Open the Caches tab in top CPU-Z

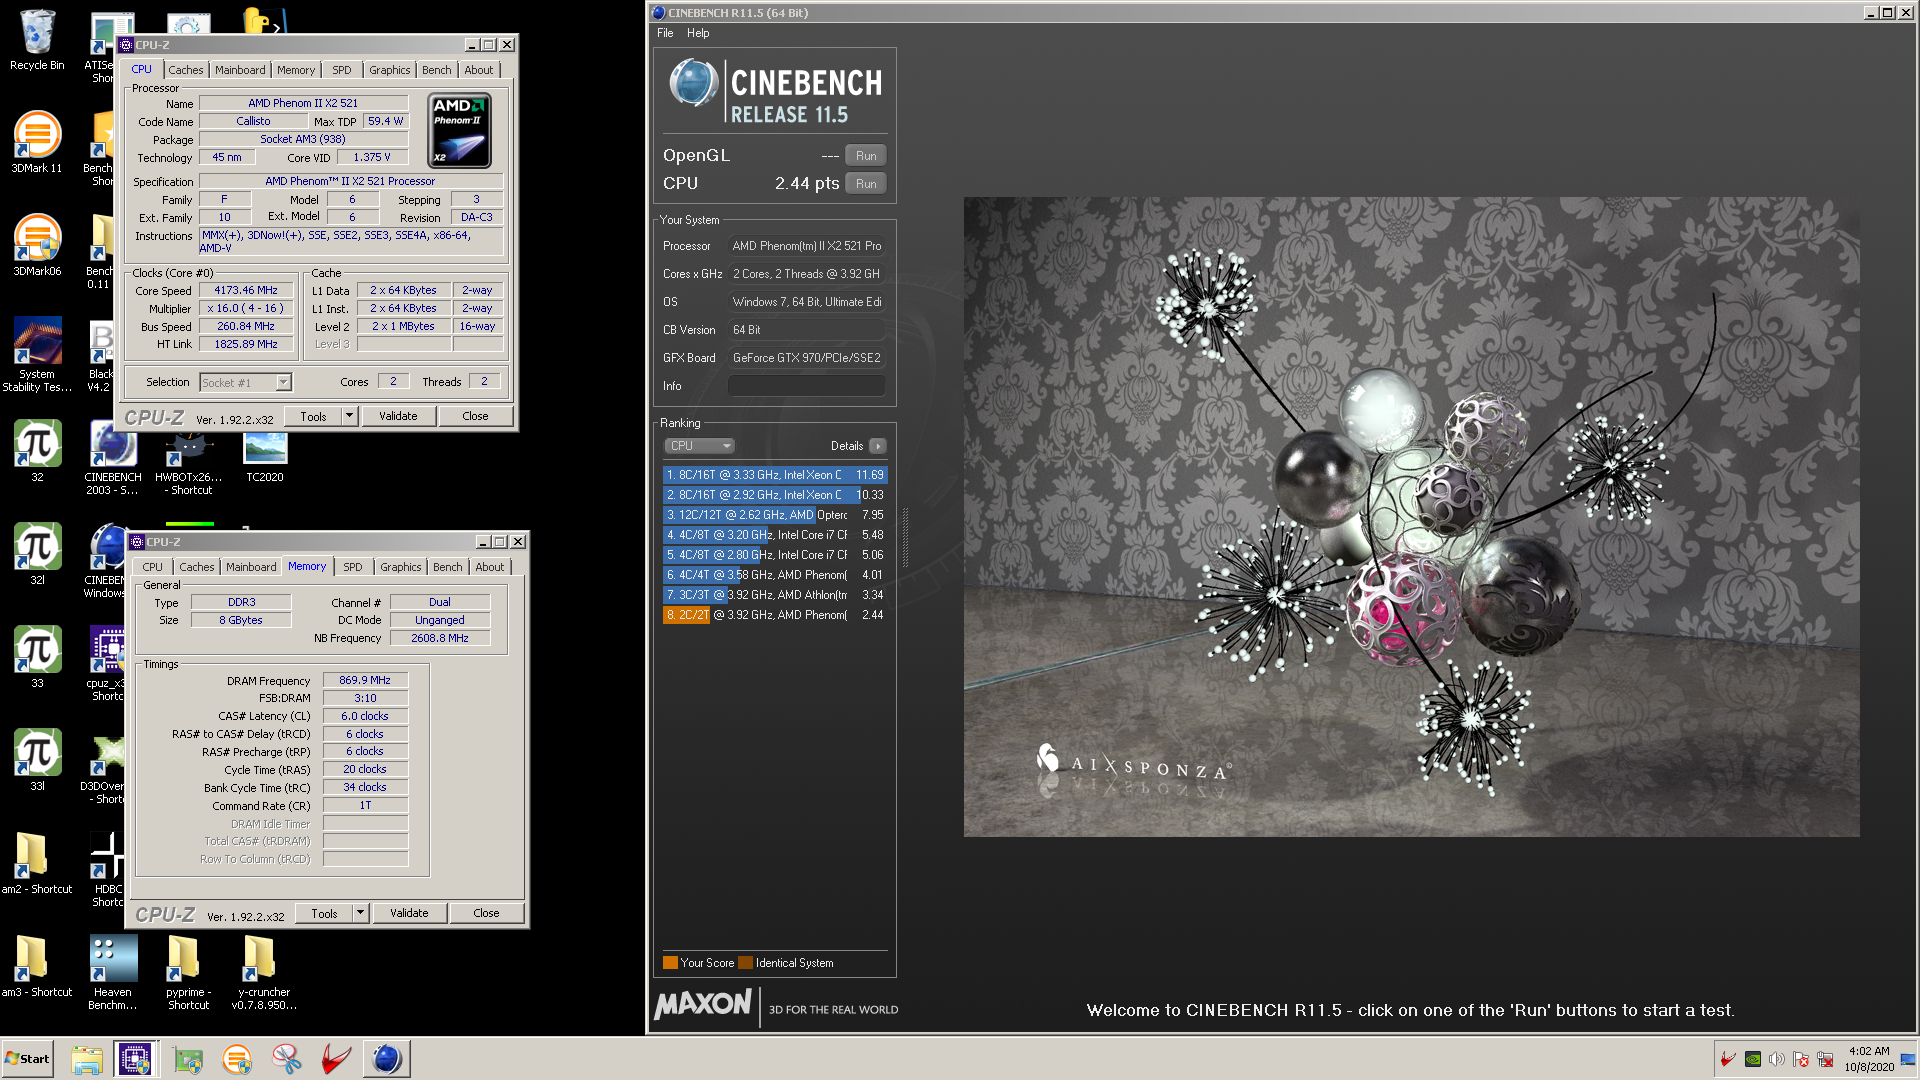[185, 70]
